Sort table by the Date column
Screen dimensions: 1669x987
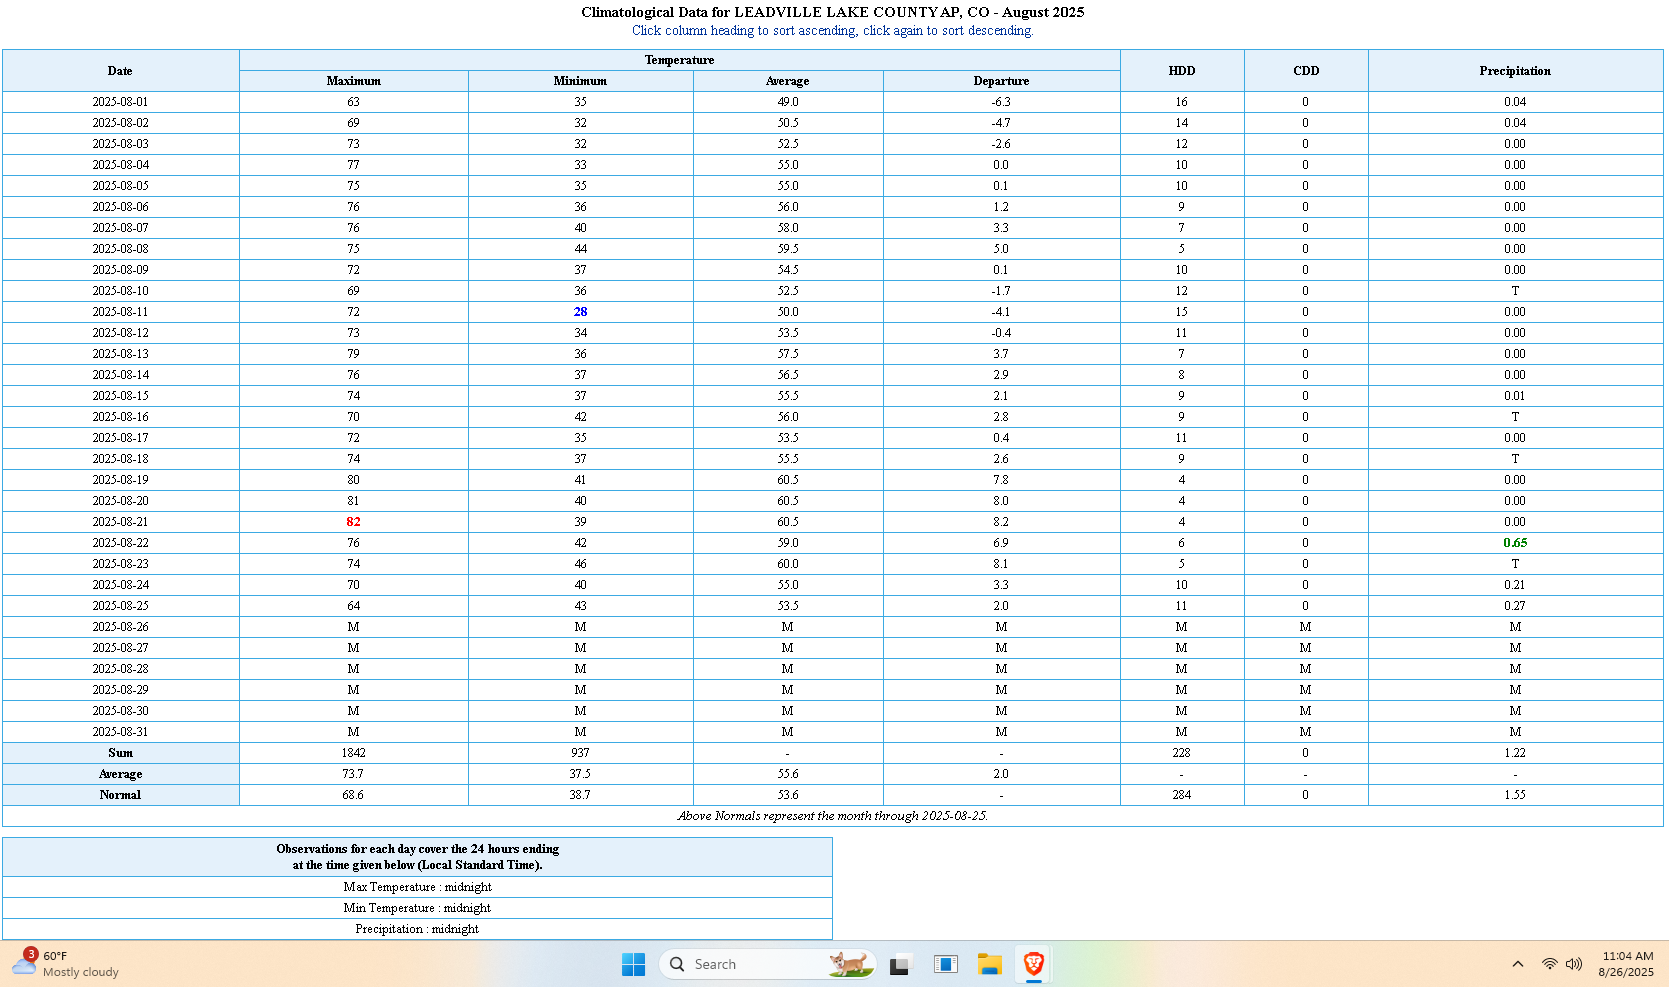pos(120,71)
